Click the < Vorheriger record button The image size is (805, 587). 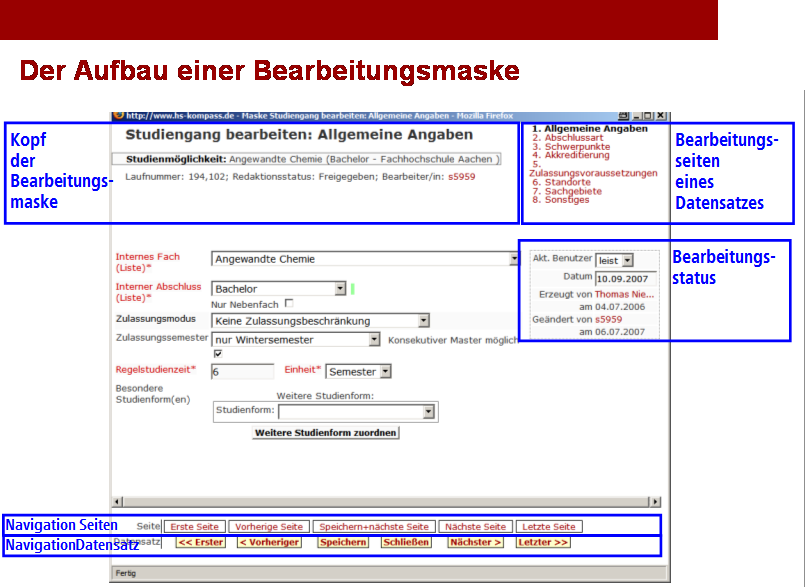269,542
